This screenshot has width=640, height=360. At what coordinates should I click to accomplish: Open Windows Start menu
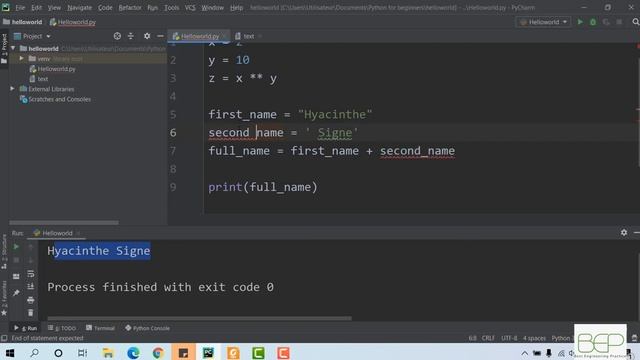9,353
